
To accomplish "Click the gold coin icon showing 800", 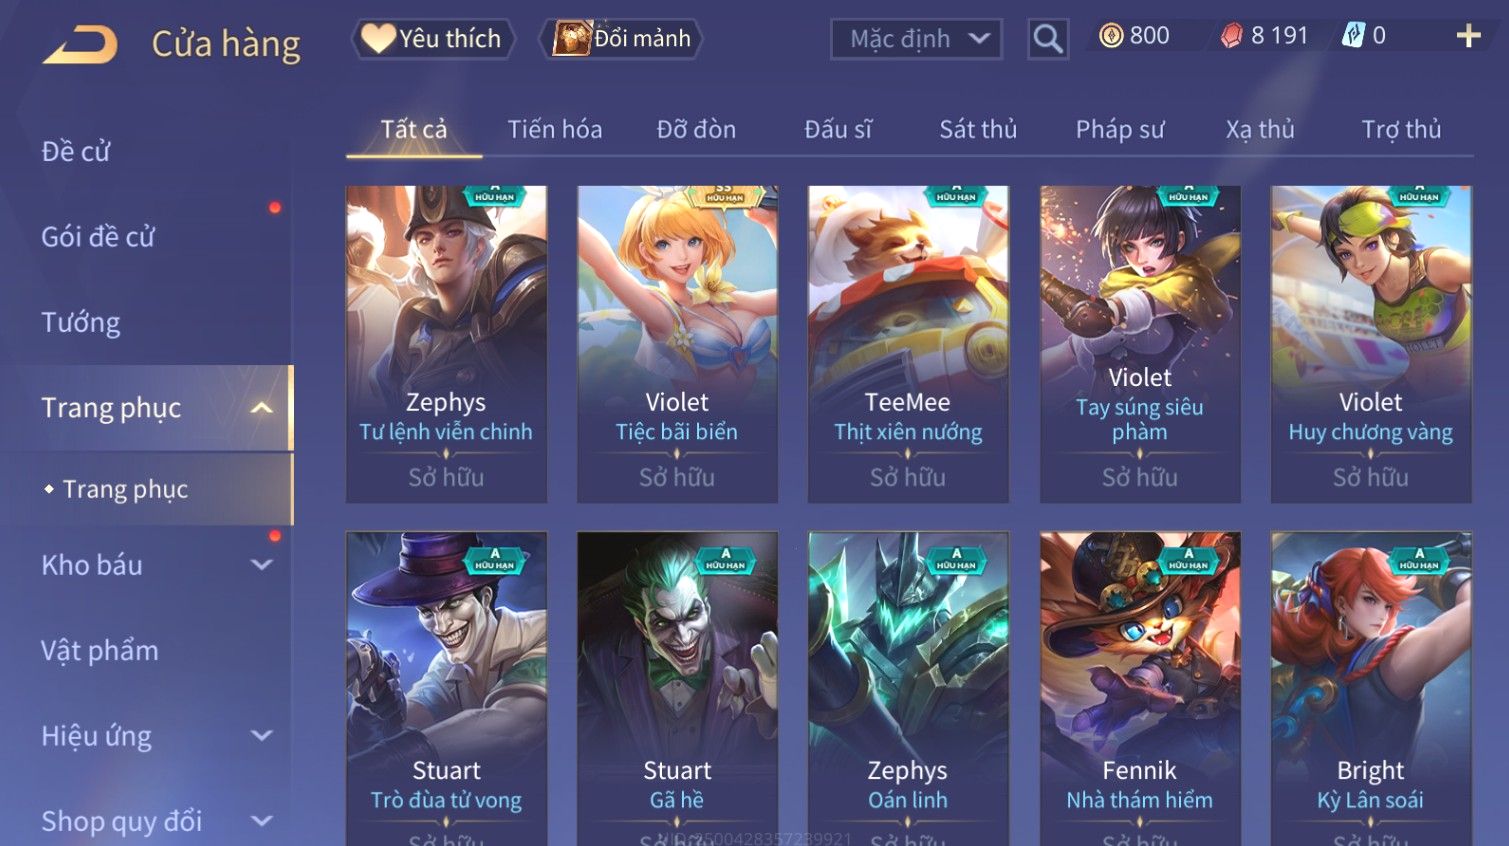I will click(1111, 36).
